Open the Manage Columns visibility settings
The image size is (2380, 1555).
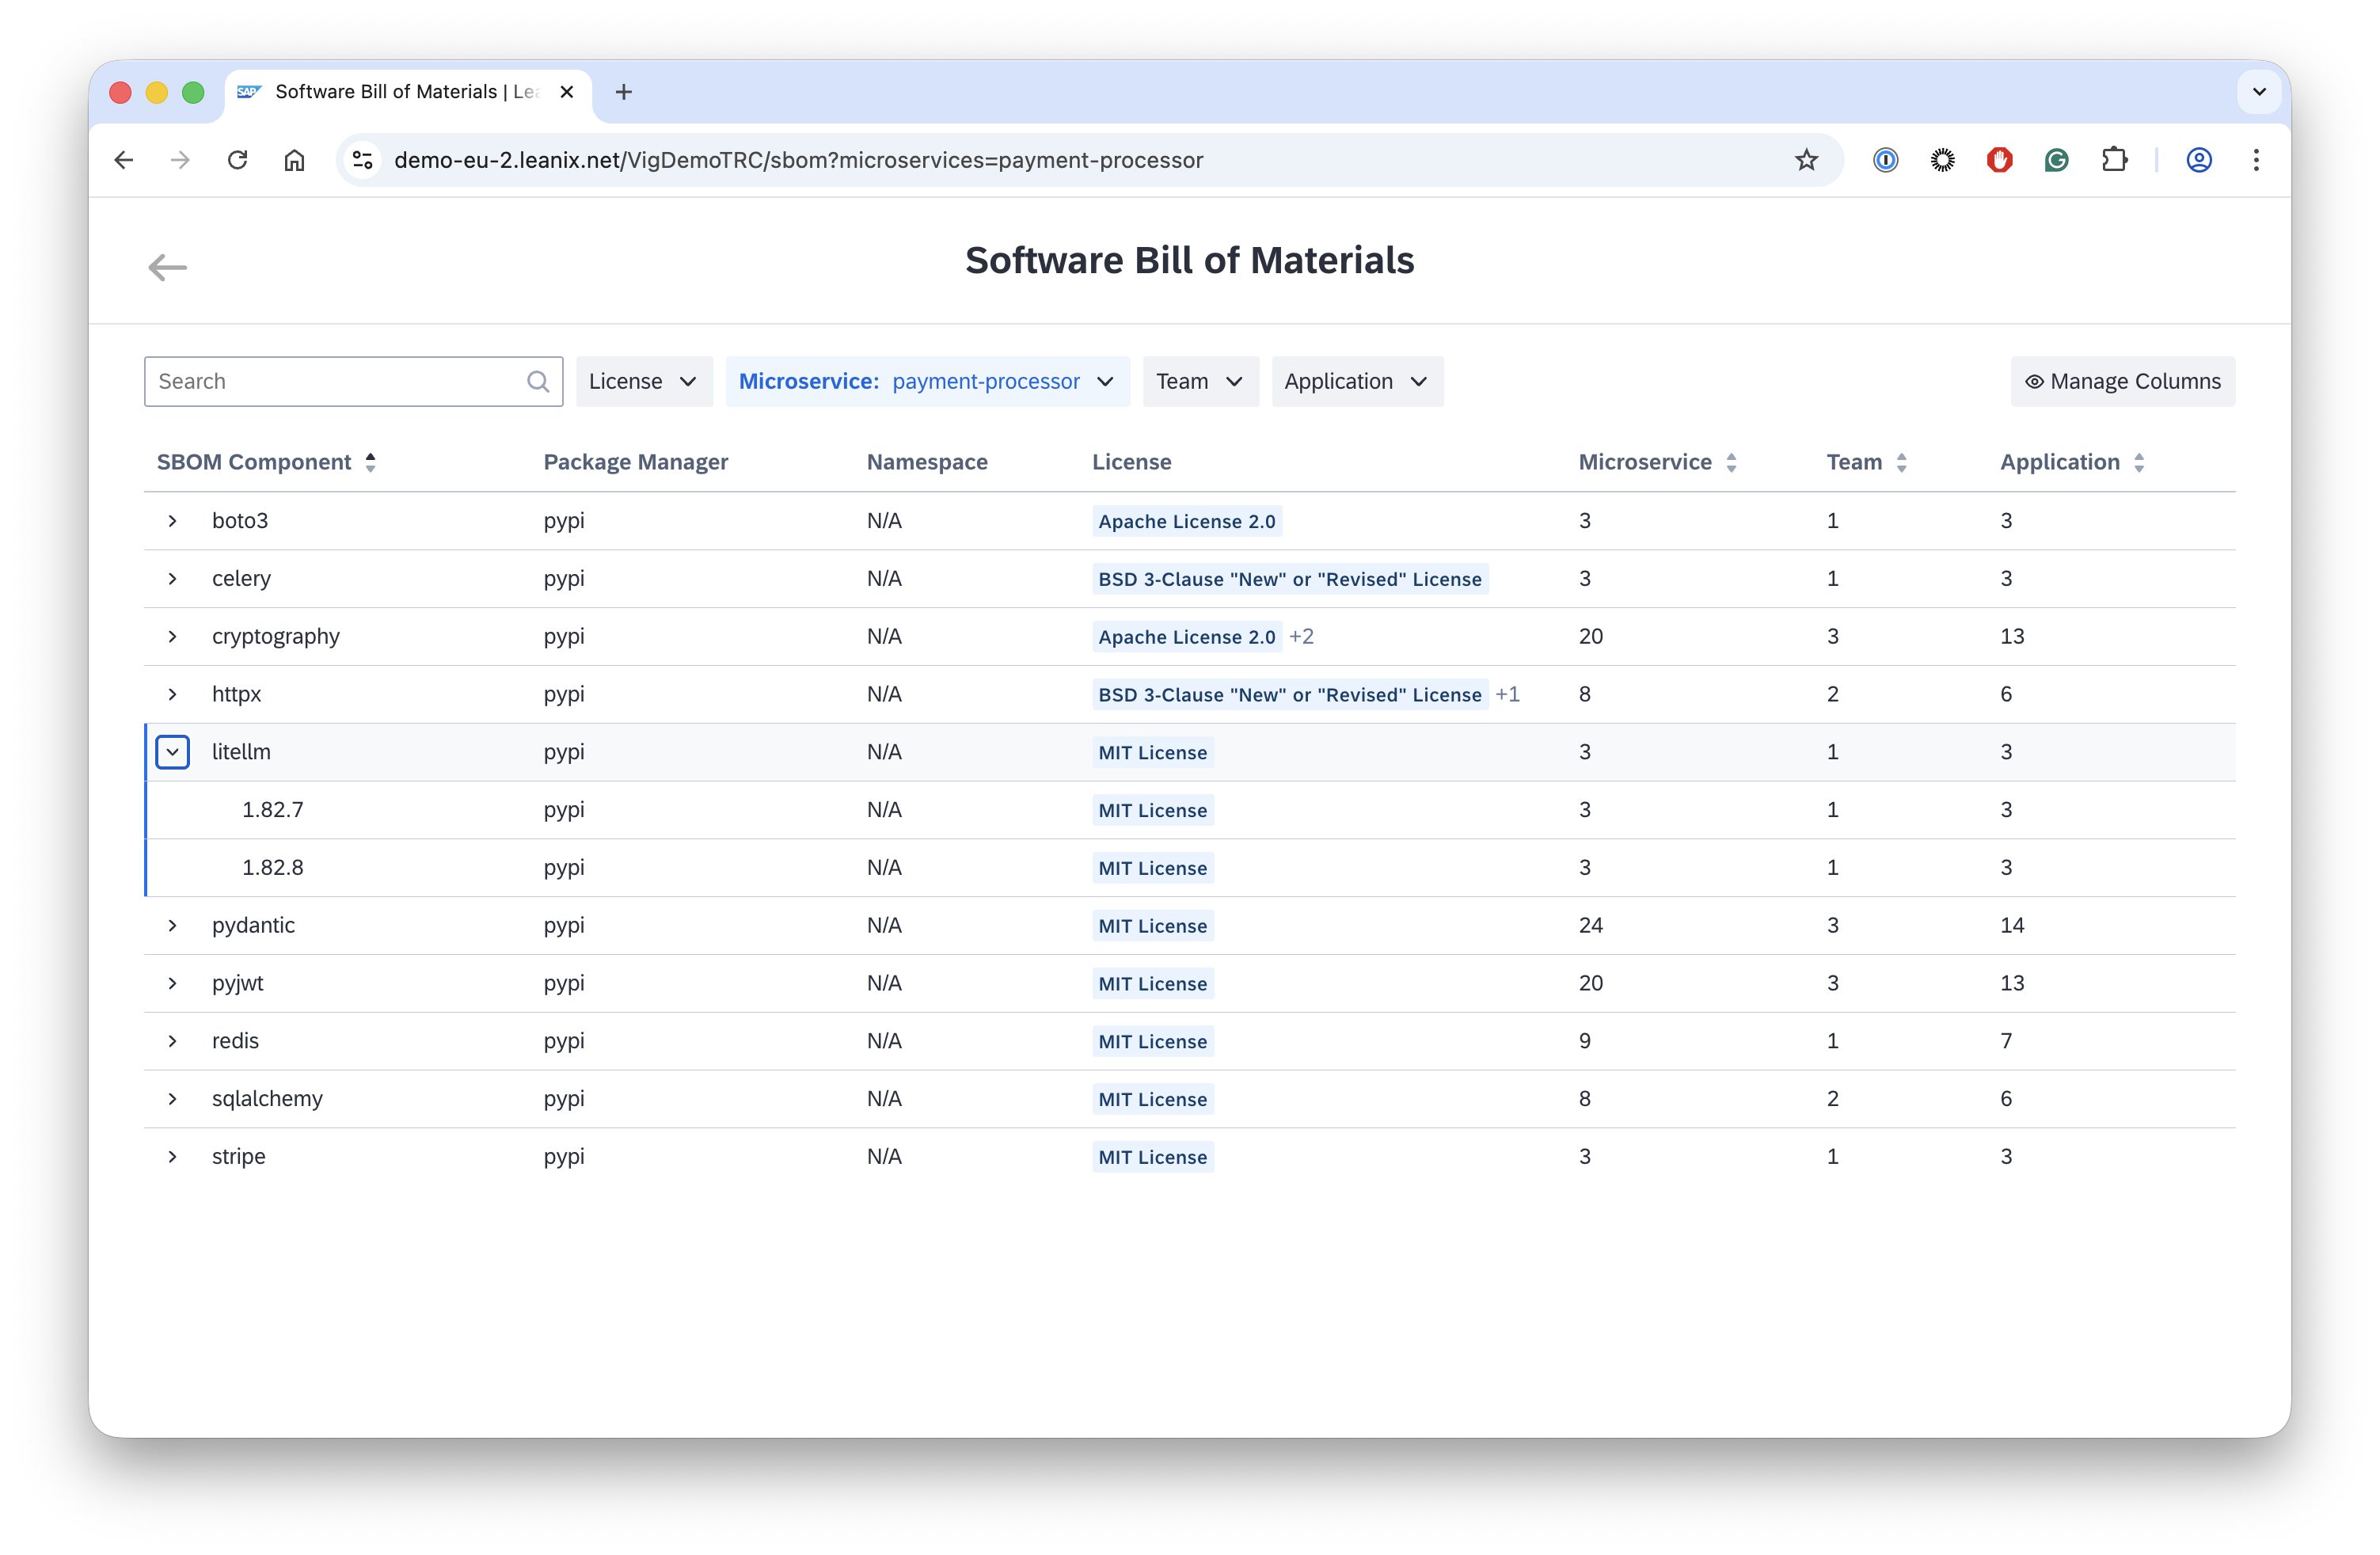(2122, 382)
